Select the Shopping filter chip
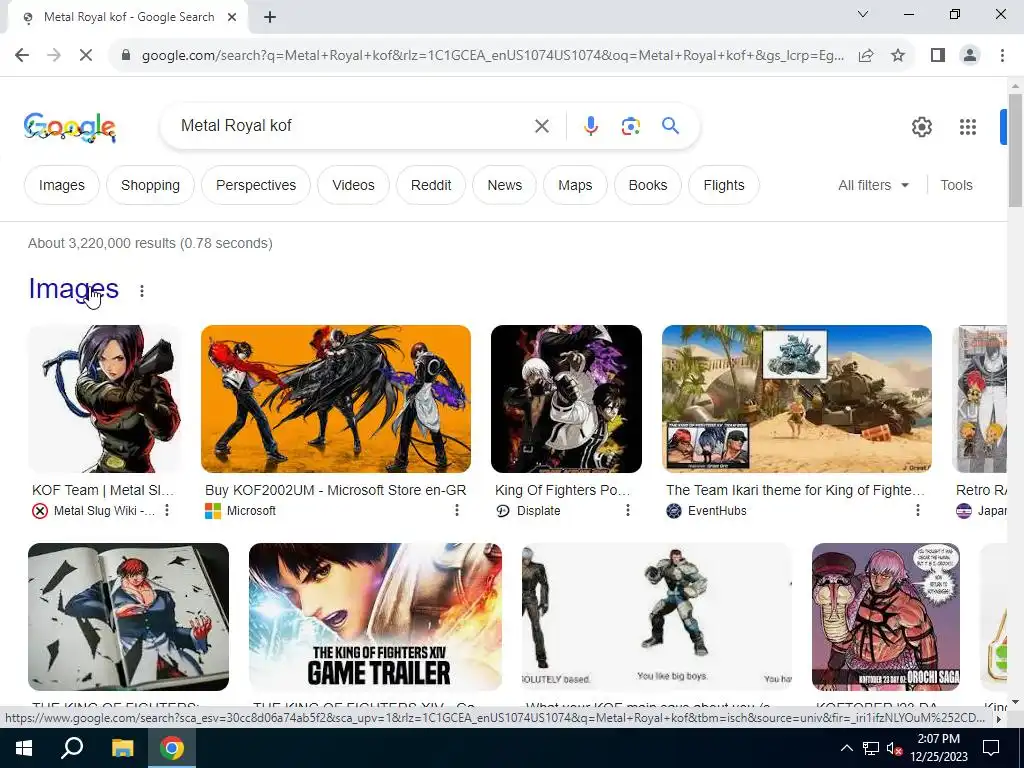This screenshot has height=768, width=1024. [150, 185]
